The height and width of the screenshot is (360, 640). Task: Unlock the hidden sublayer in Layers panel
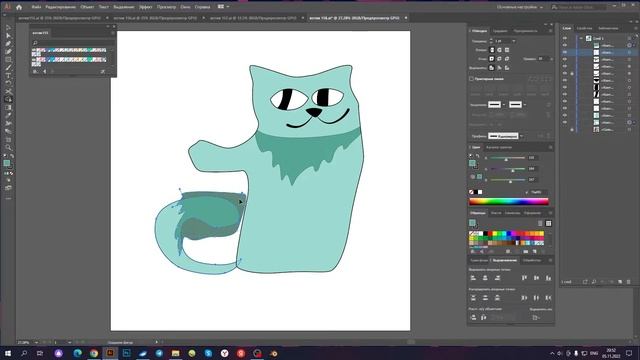click(x=572, y=129)
